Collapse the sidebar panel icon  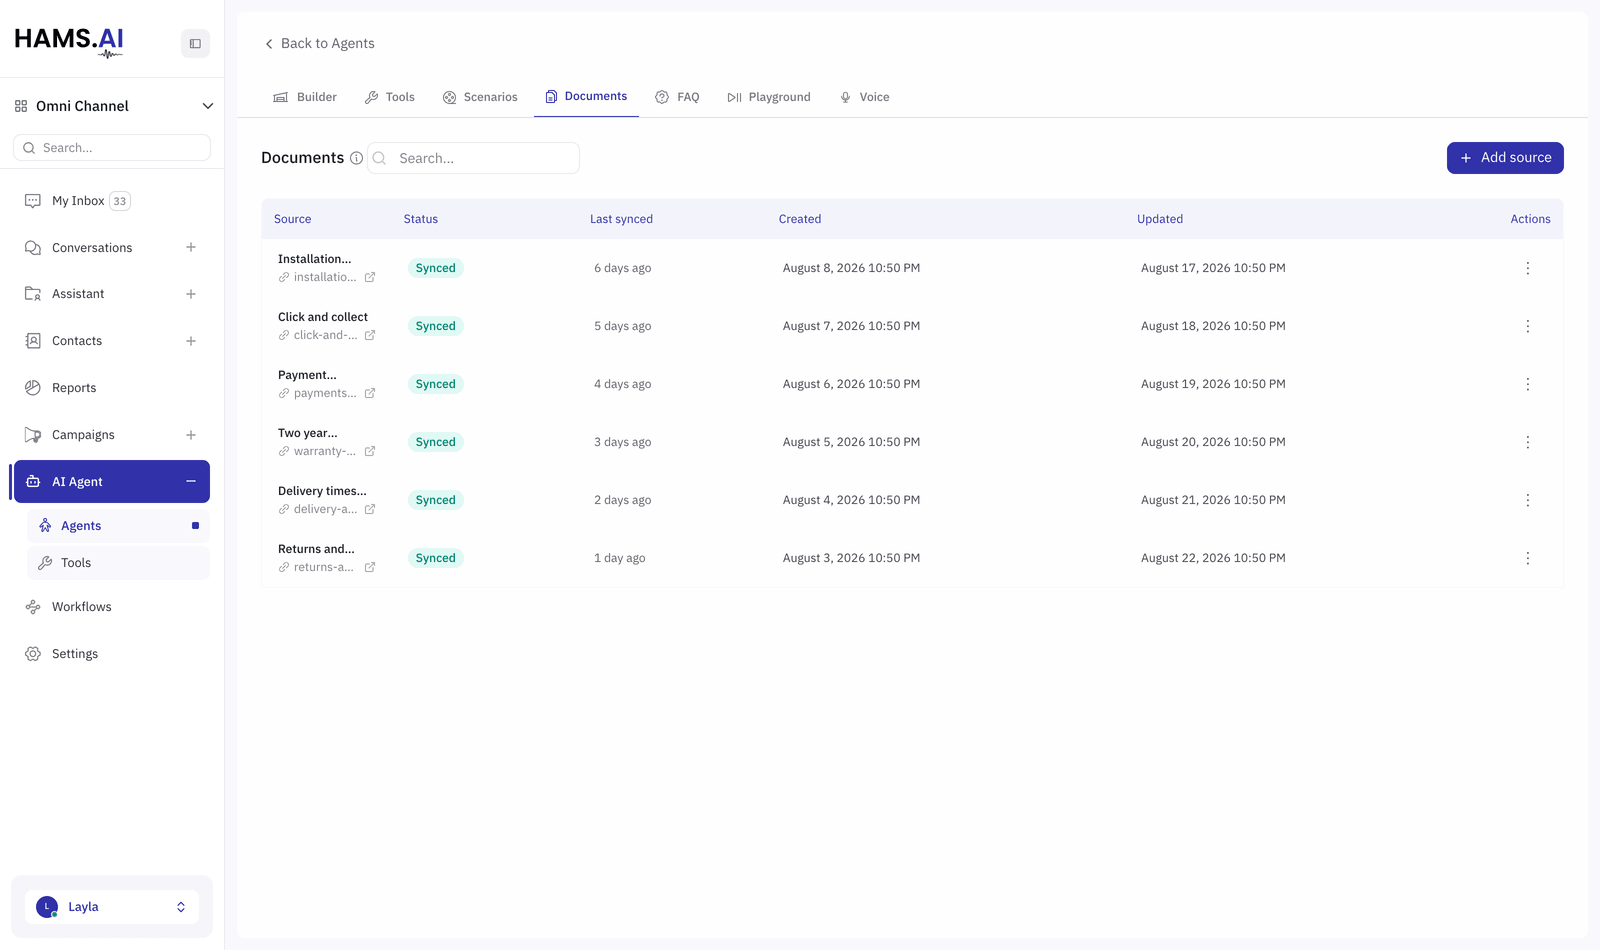pos(195,43)
